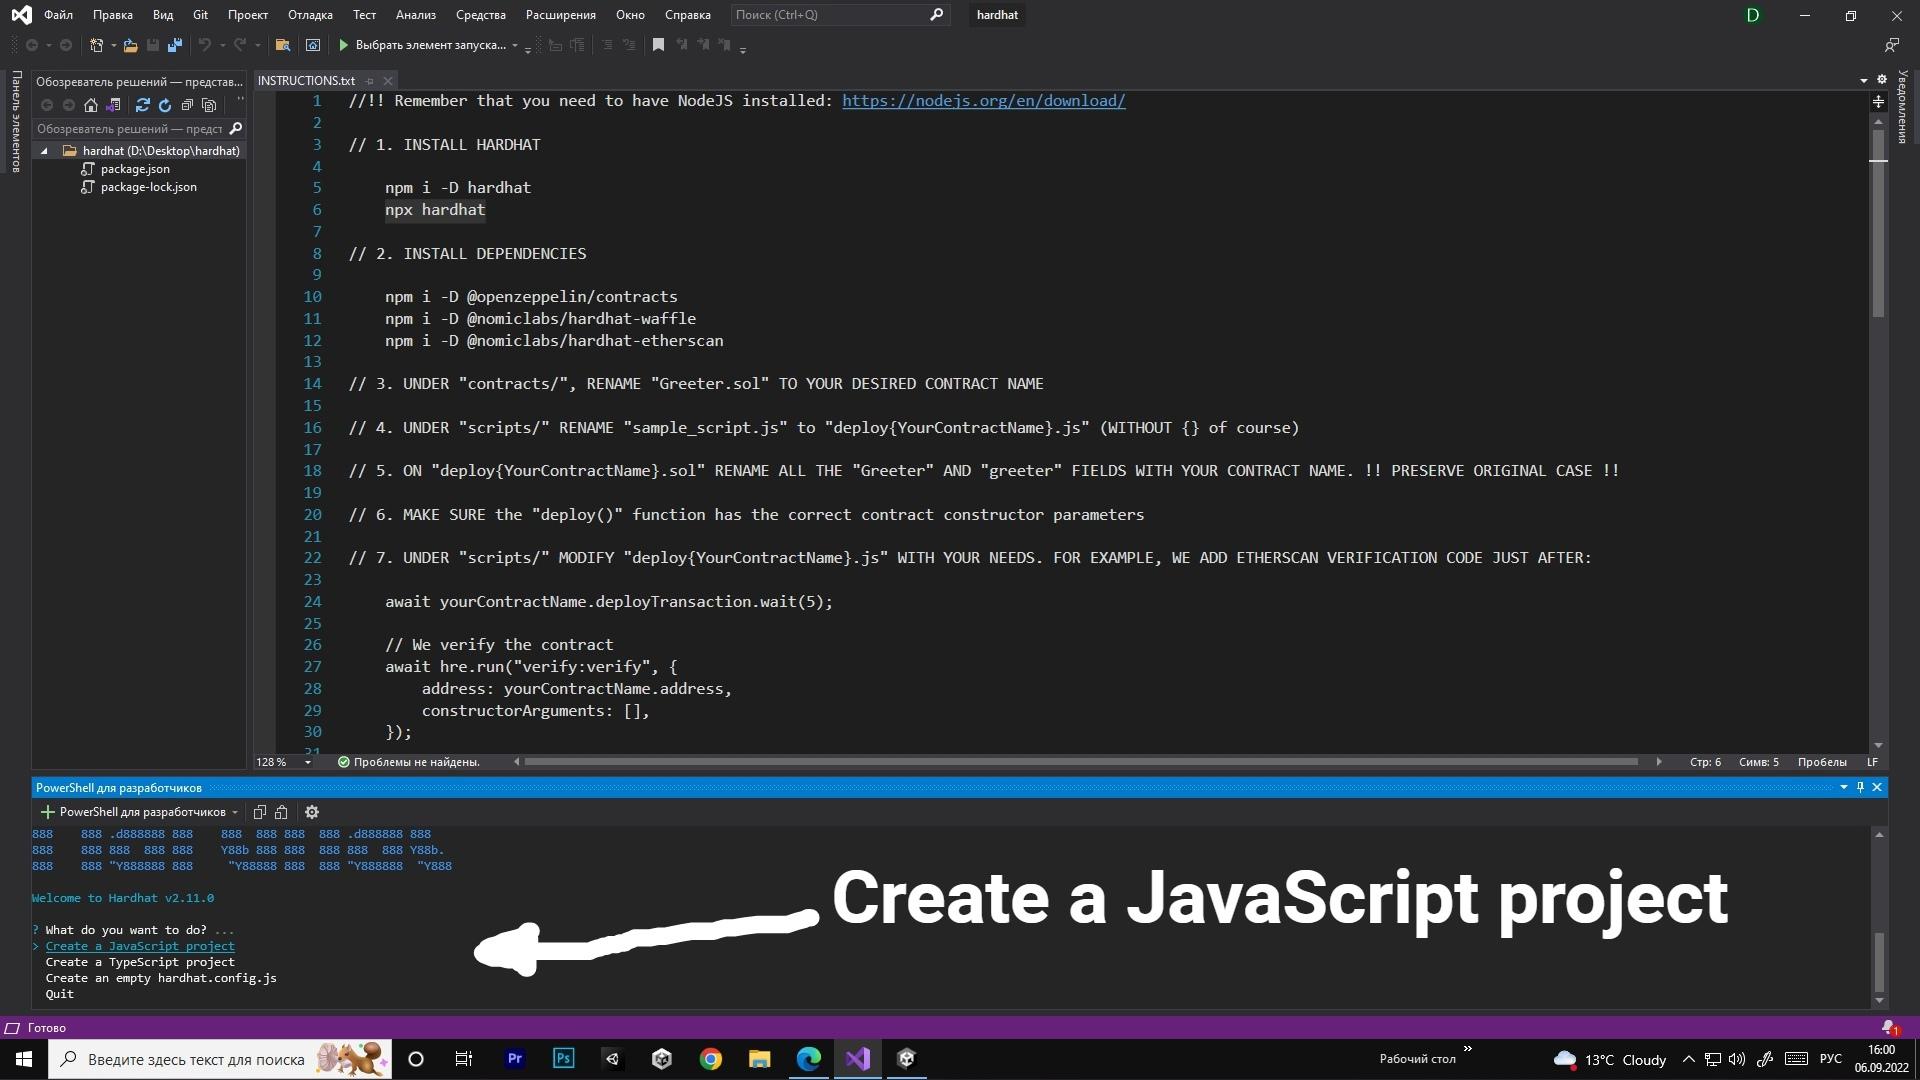The image size is (1920, 1080).
Task: Collapse the hardhat folder tree node
Action: tap(44, 151)
